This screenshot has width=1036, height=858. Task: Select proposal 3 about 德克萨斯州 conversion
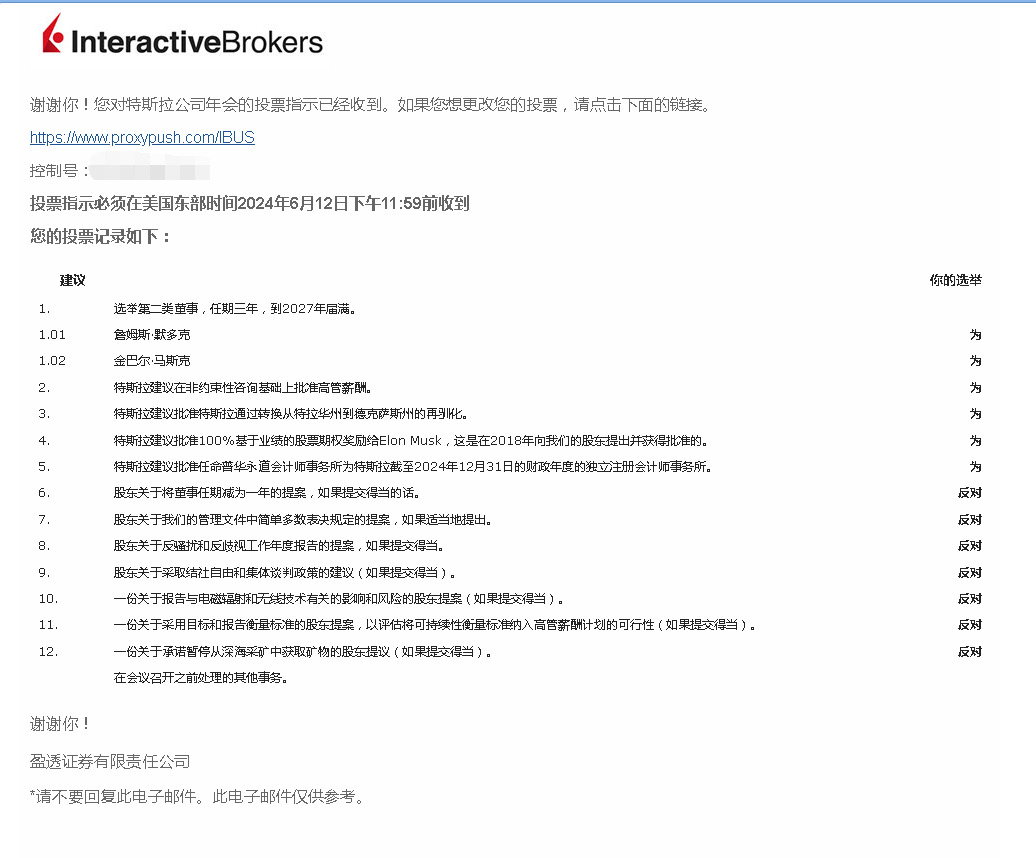(x=291, y=414)
